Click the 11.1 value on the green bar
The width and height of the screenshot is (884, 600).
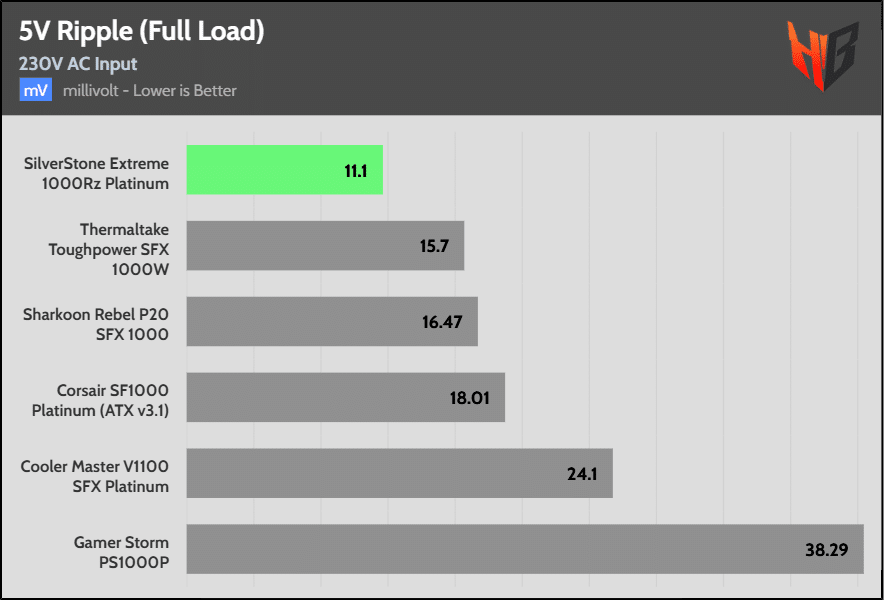(x=356, y=171)
